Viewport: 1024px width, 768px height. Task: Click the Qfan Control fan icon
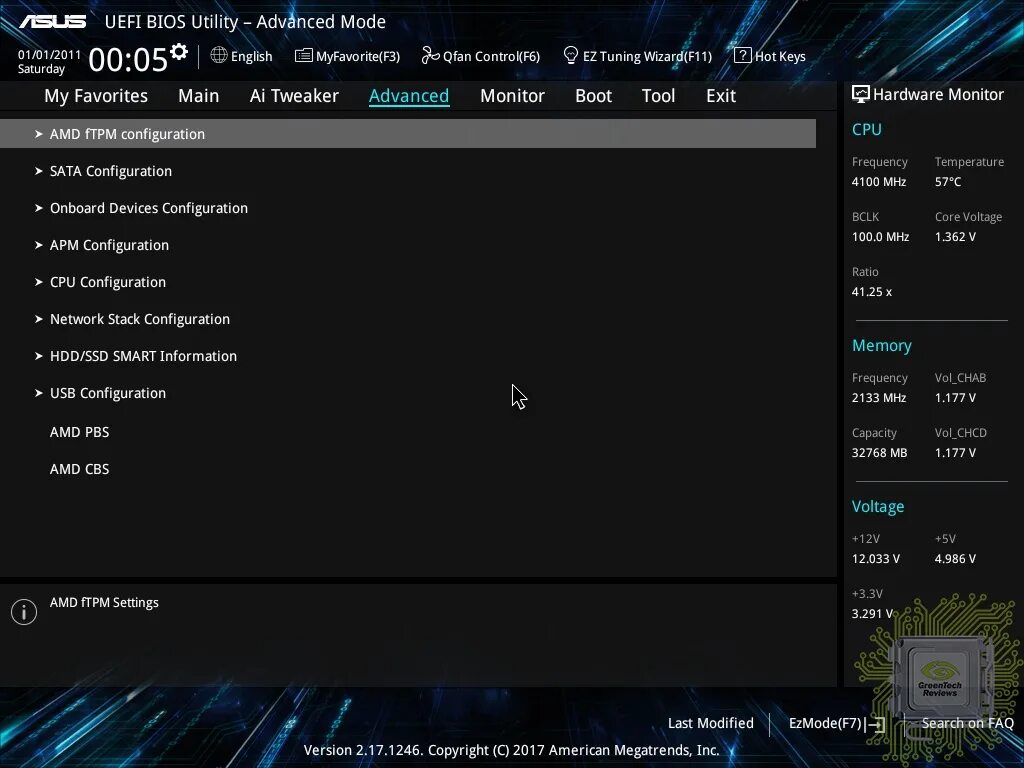pos(430,56)
